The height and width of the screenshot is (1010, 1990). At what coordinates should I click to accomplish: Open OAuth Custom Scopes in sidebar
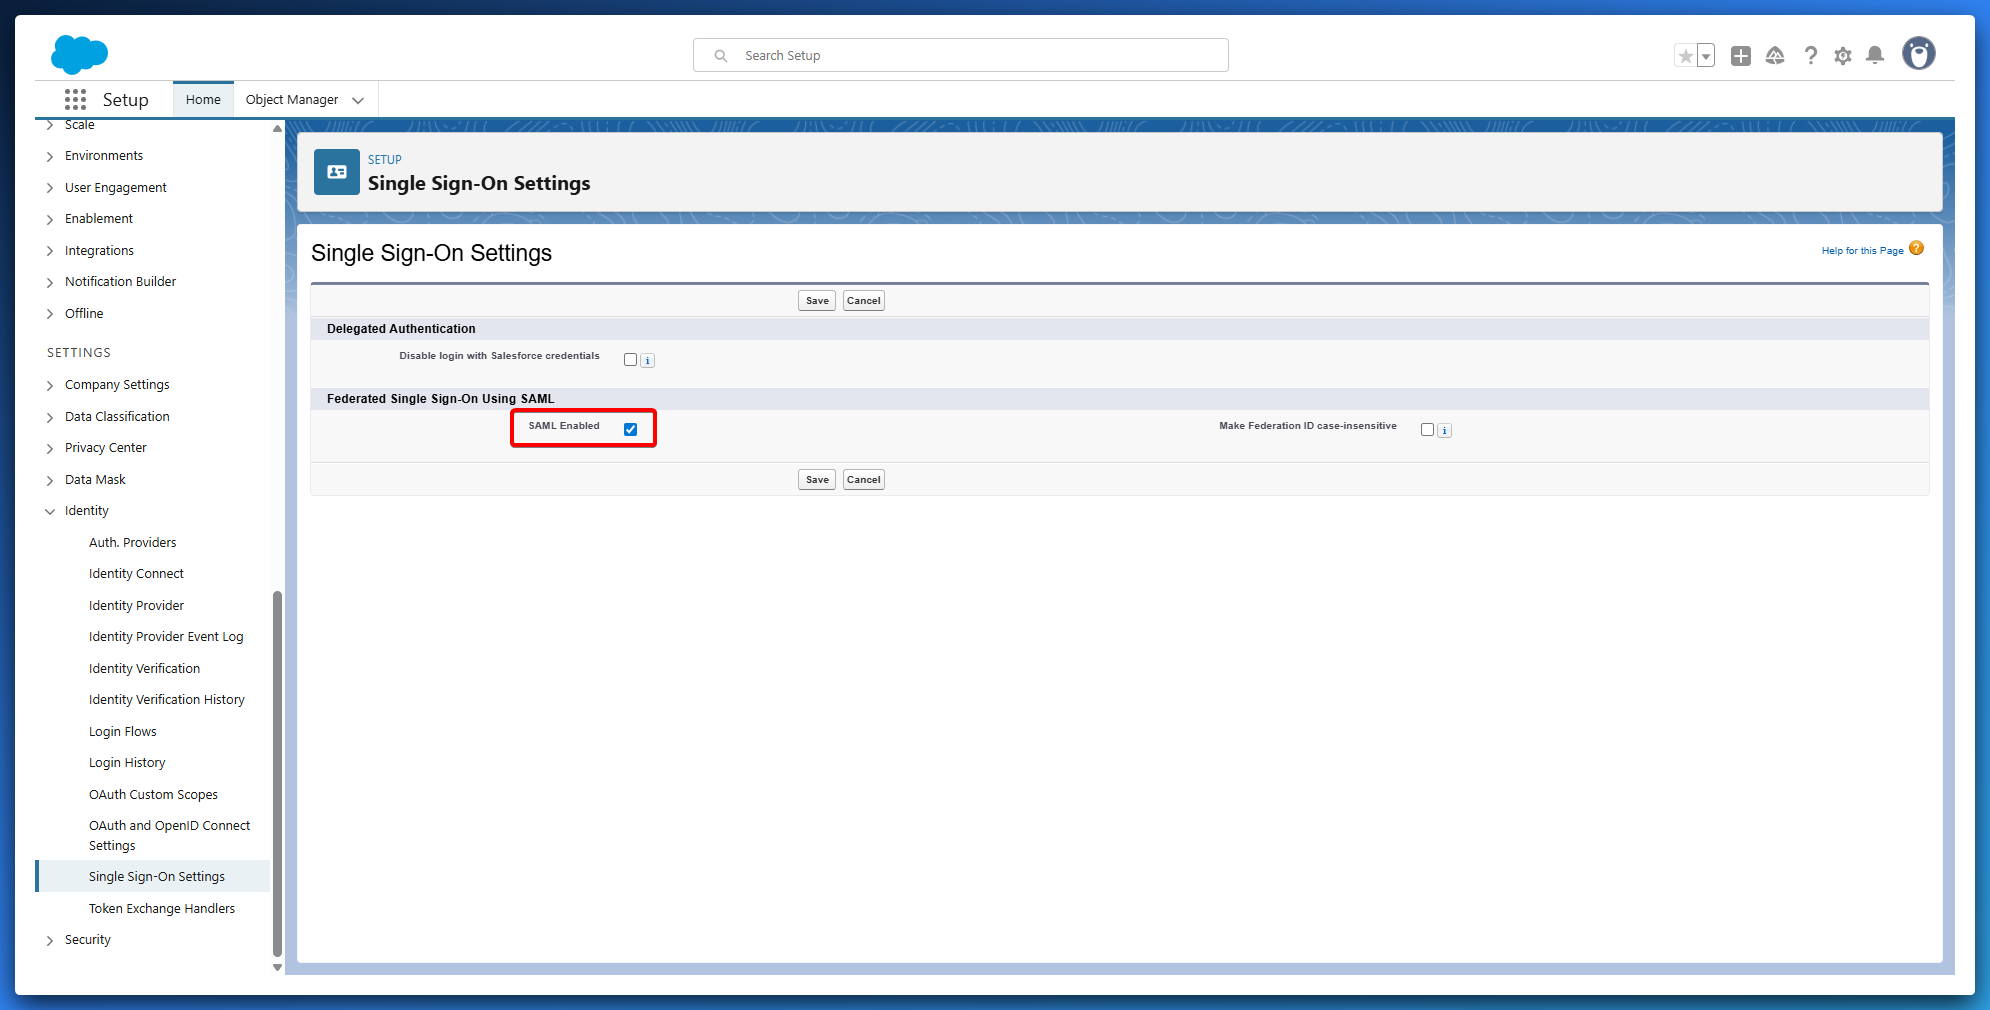[153, 794]
